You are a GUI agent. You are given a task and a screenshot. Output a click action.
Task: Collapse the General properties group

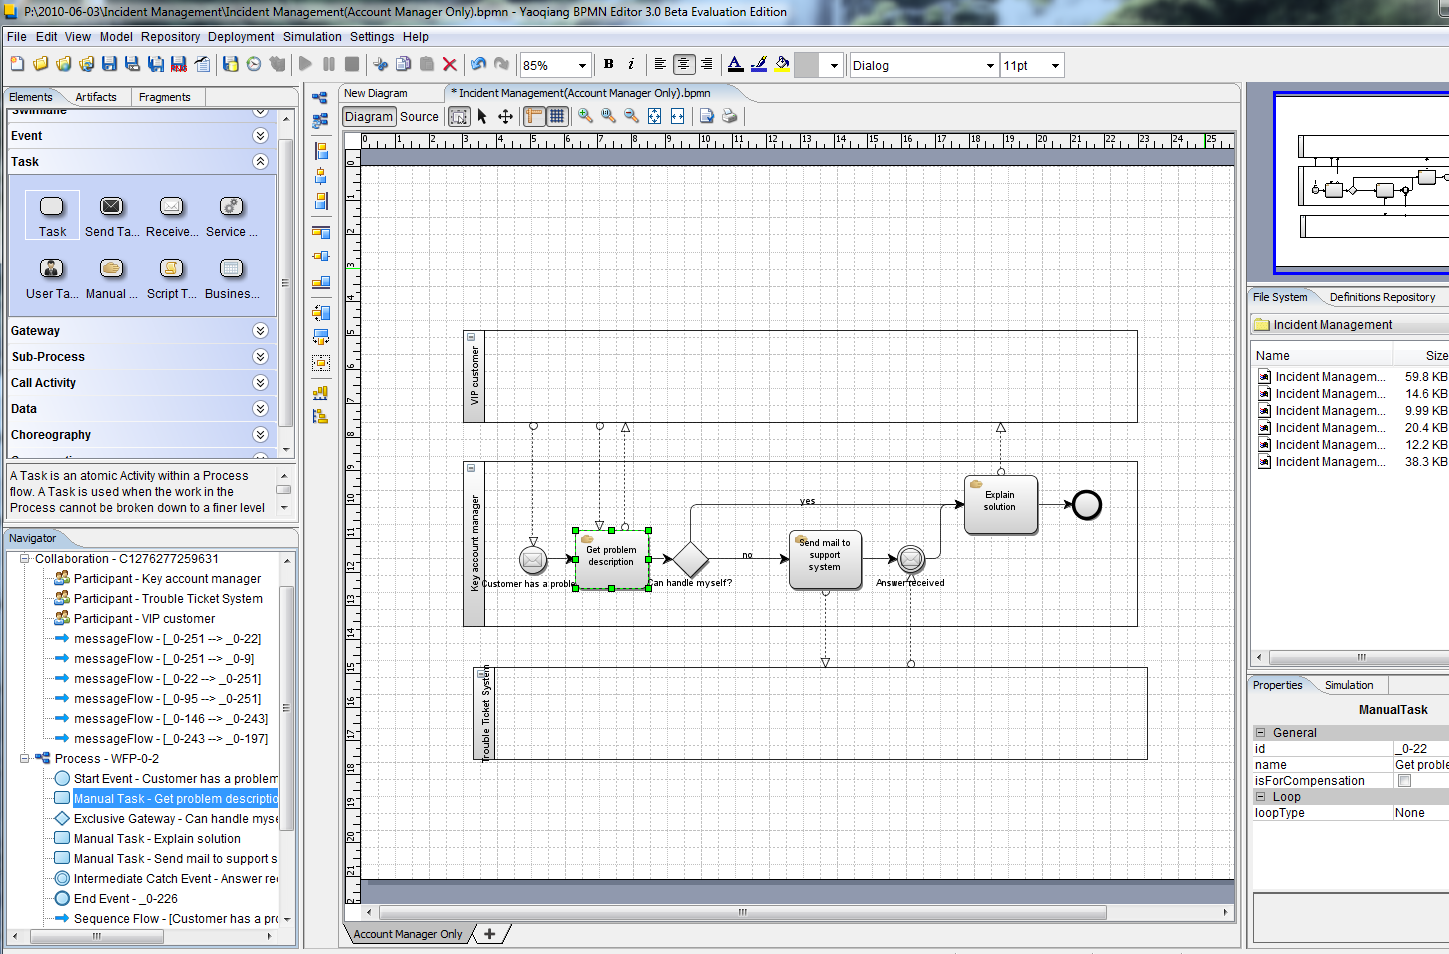coord(1261,733)
